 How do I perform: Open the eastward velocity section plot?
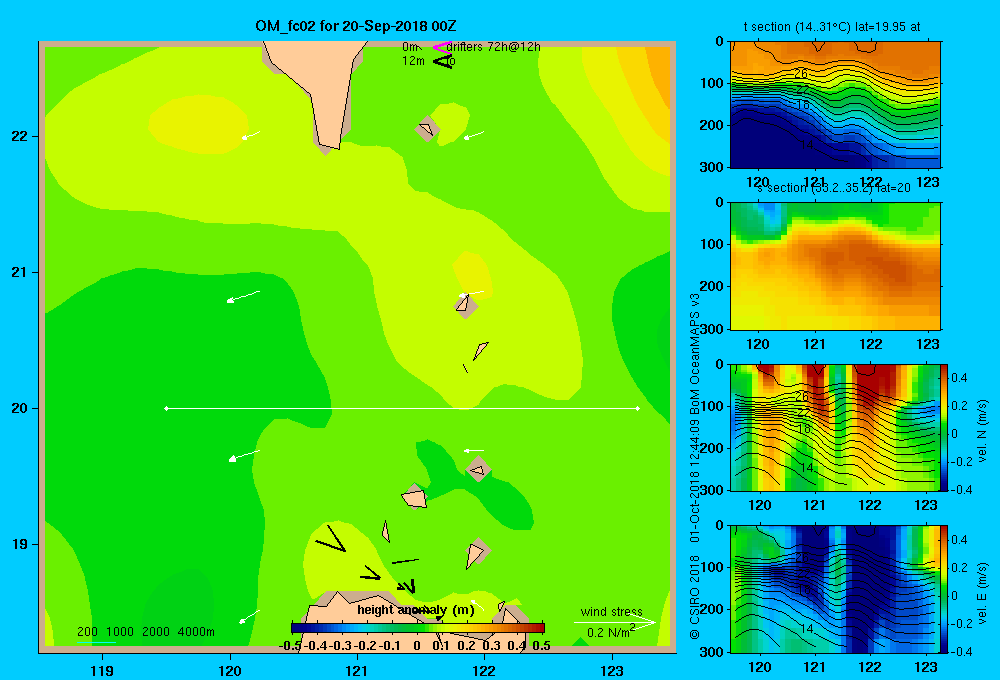pyautogui.click(x=835, y=589)
